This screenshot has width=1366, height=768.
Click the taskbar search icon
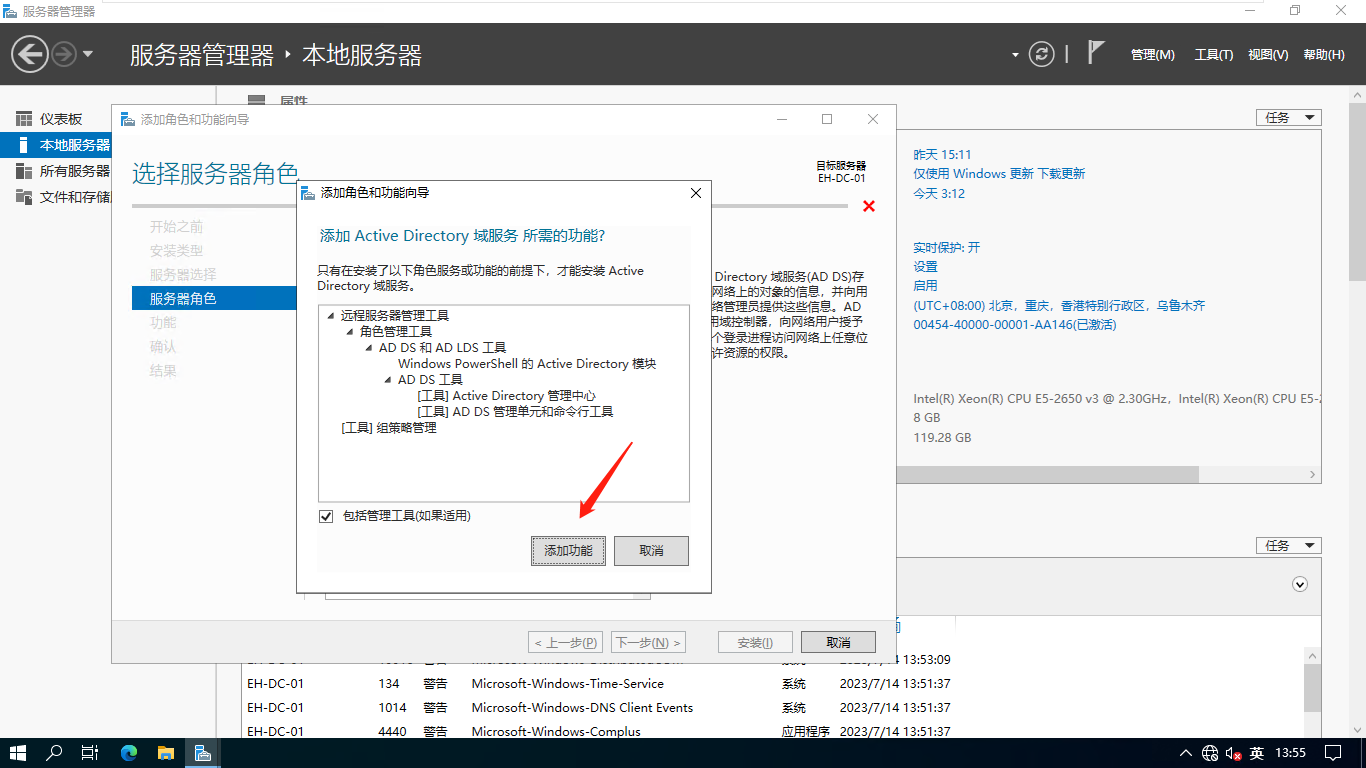pos(55,753)
